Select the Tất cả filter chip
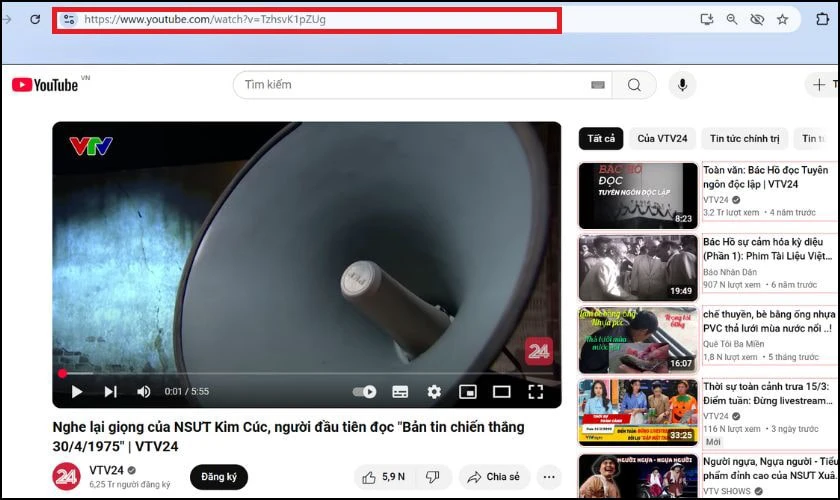The width and height of the screenshot is (840, 500). (x=601, y=139)
